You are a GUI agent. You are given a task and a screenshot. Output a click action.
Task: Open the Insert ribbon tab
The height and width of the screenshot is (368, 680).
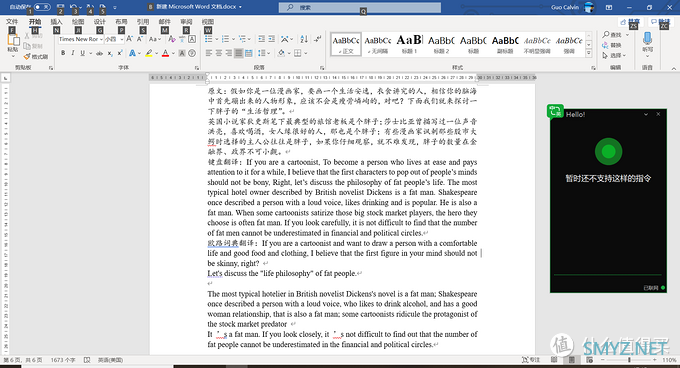(56, 22)
